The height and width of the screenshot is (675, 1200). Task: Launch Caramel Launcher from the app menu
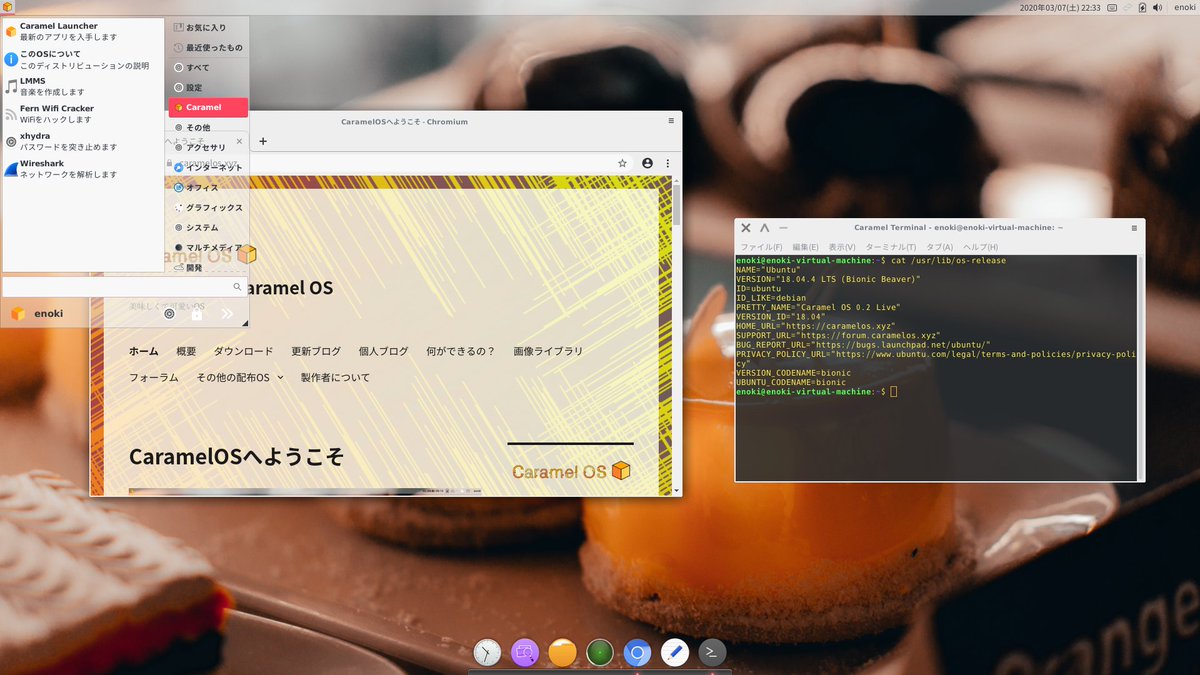coord(83,31)
